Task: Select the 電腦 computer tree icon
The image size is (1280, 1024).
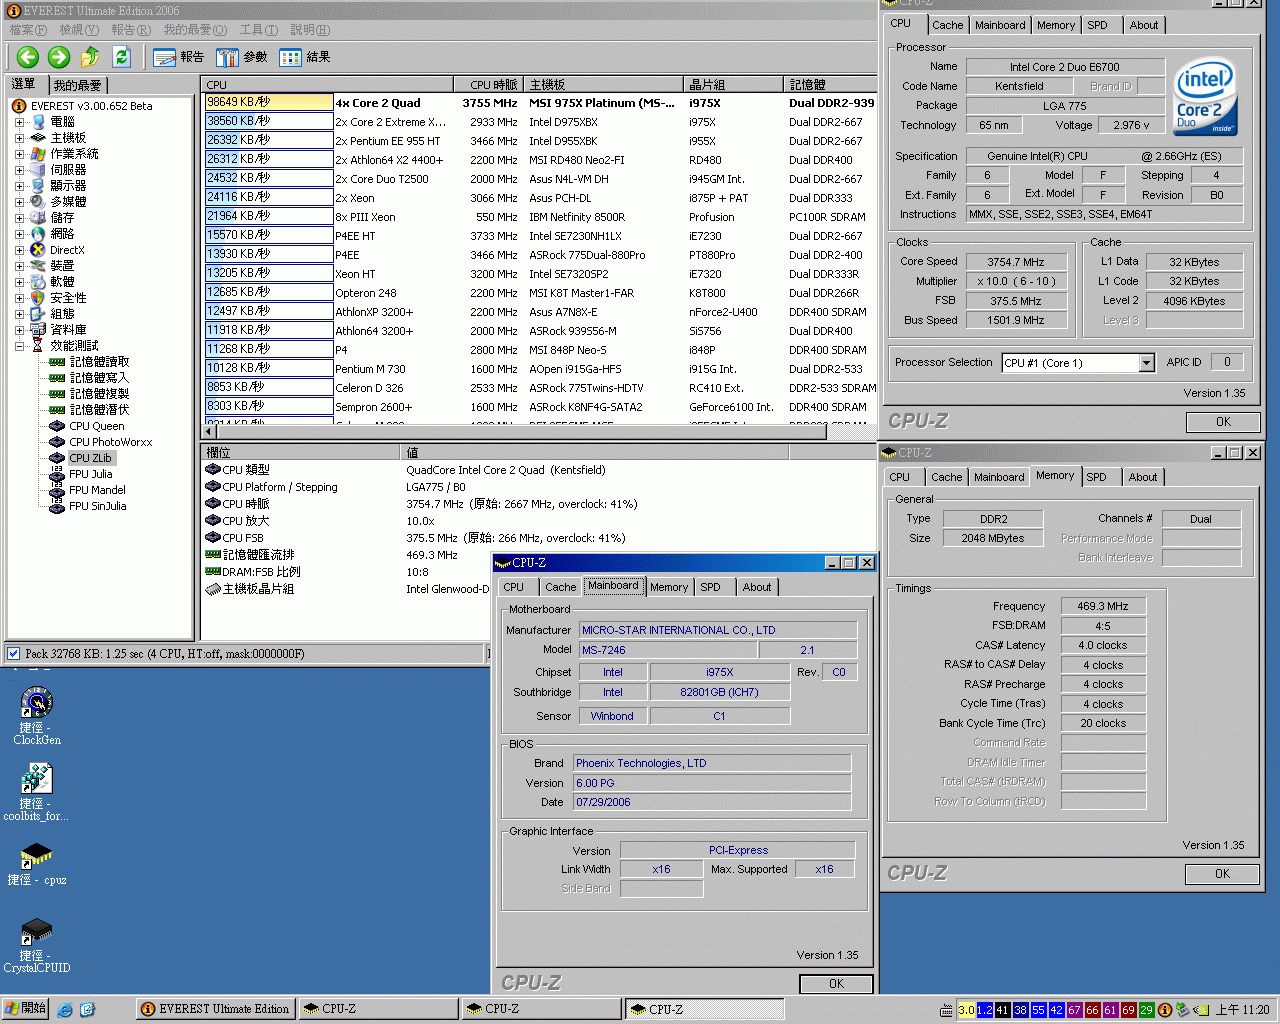Action: tap(38, 122)
